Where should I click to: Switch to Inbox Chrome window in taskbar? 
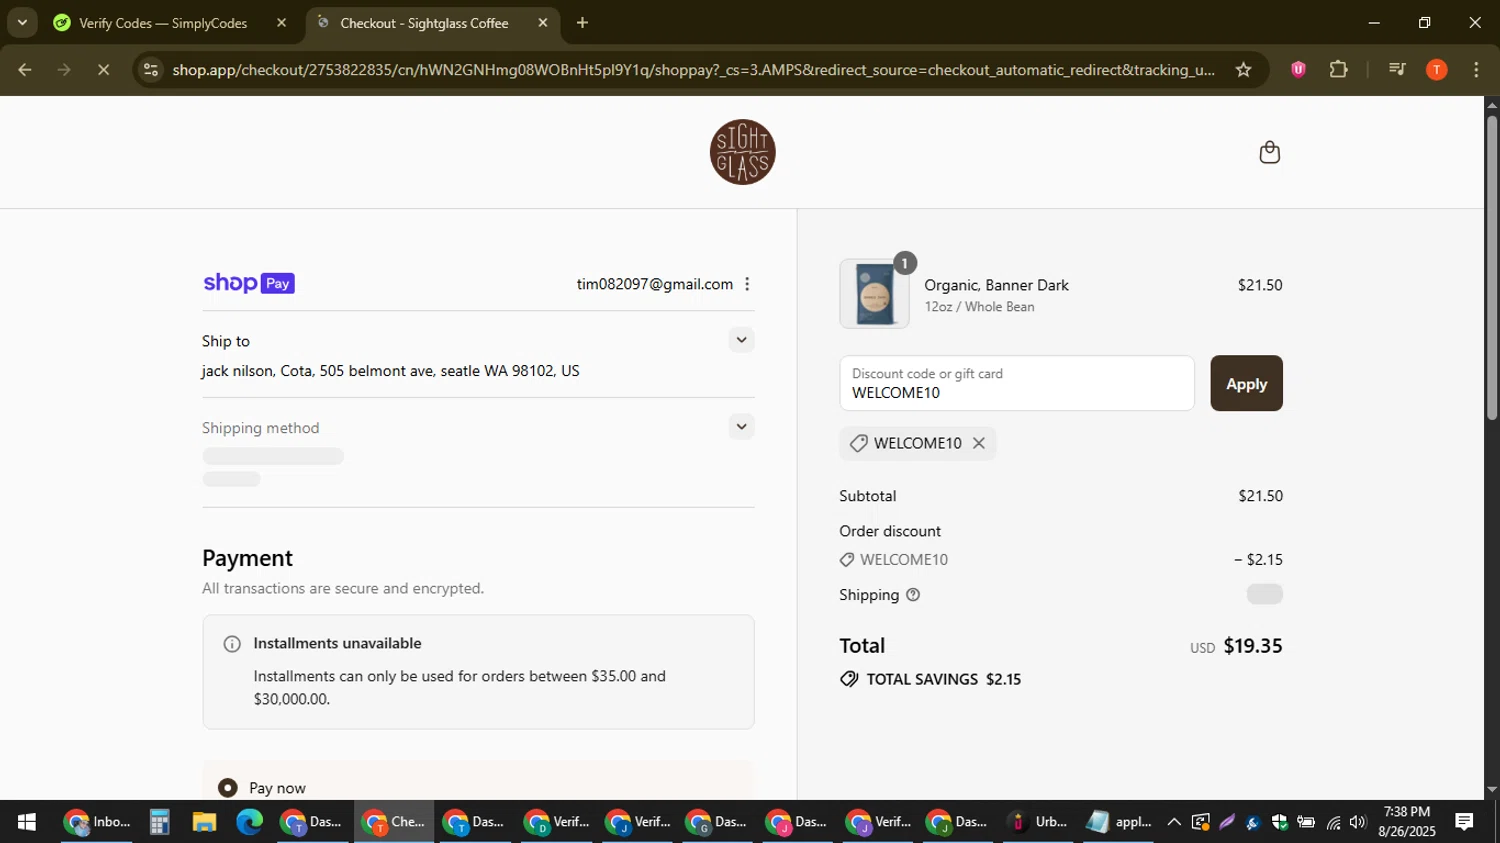[x=97, y=822]
